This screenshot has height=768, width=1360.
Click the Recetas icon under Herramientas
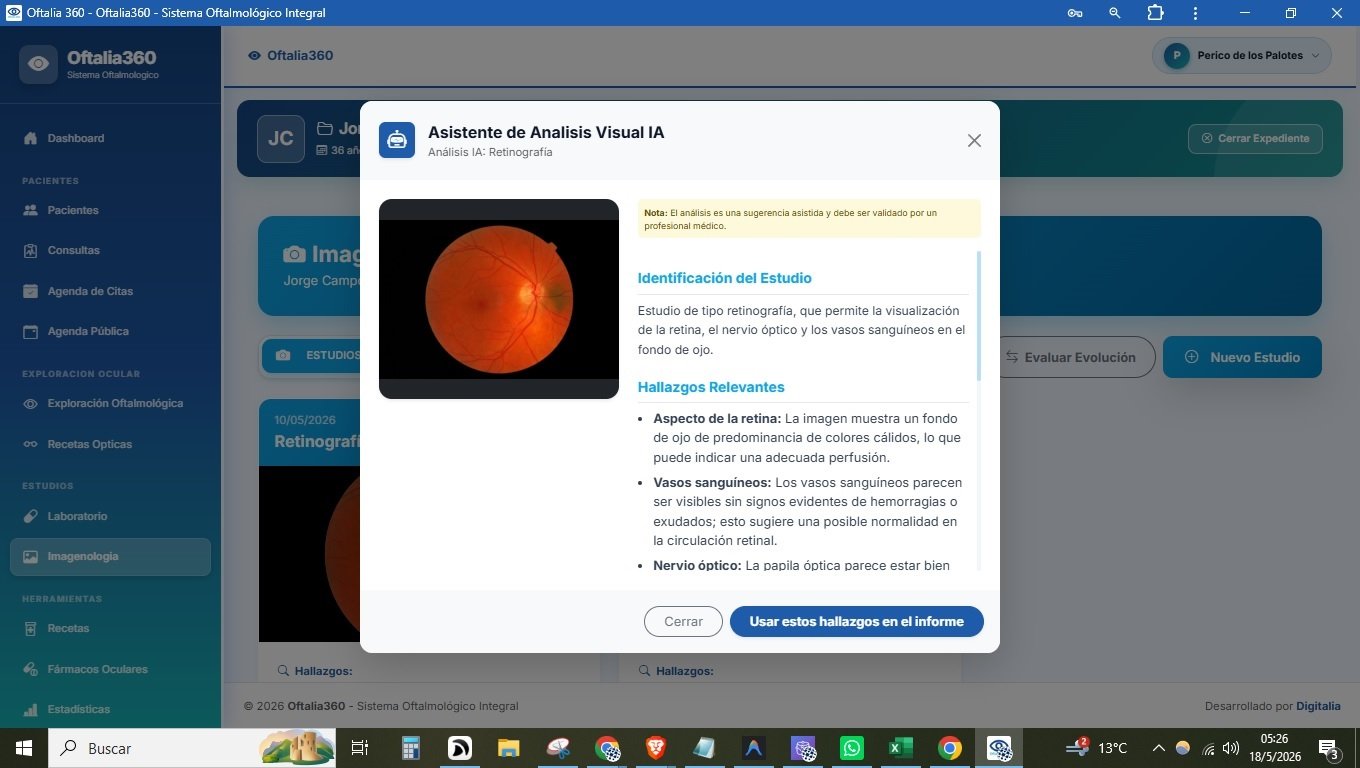click(x=30, y=628)
